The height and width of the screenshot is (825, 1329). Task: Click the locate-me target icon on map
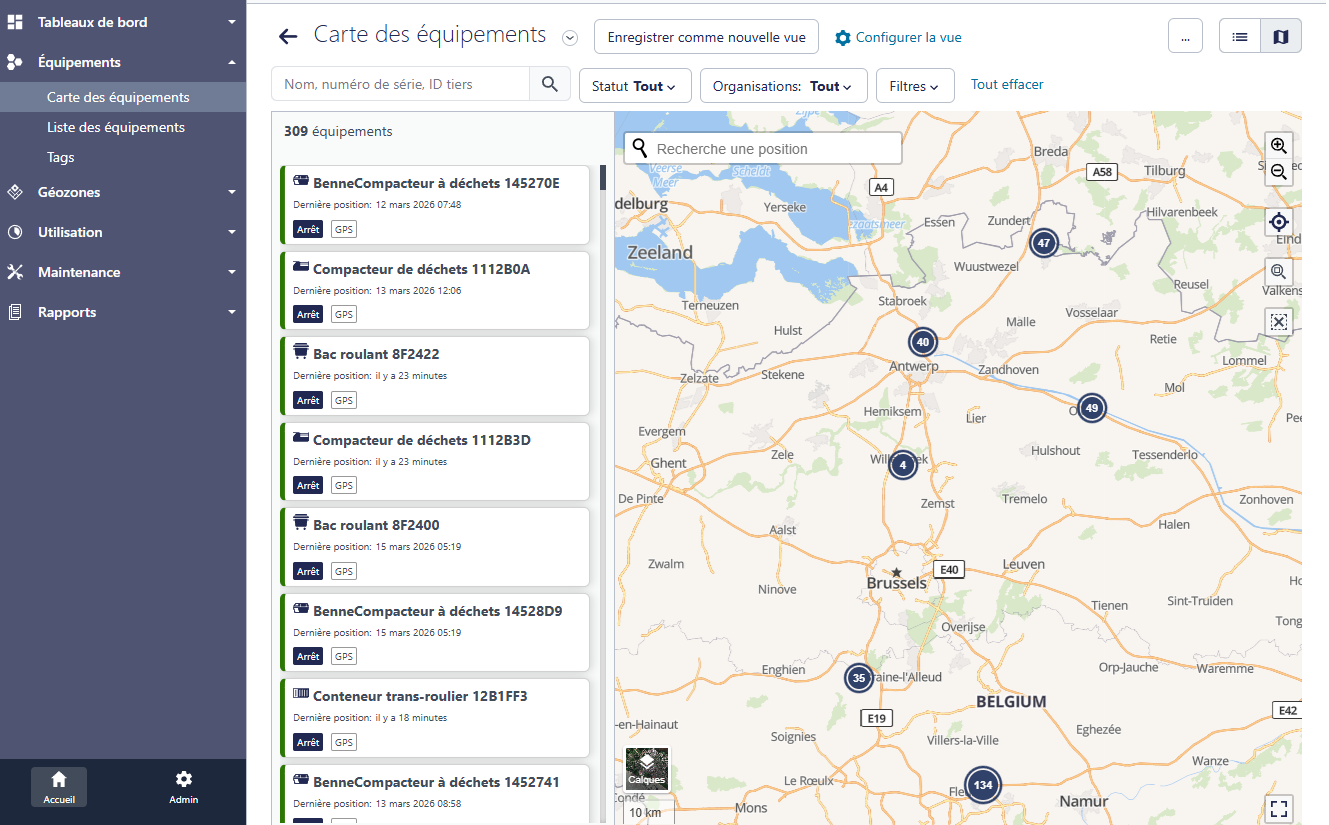(1279, 222)
